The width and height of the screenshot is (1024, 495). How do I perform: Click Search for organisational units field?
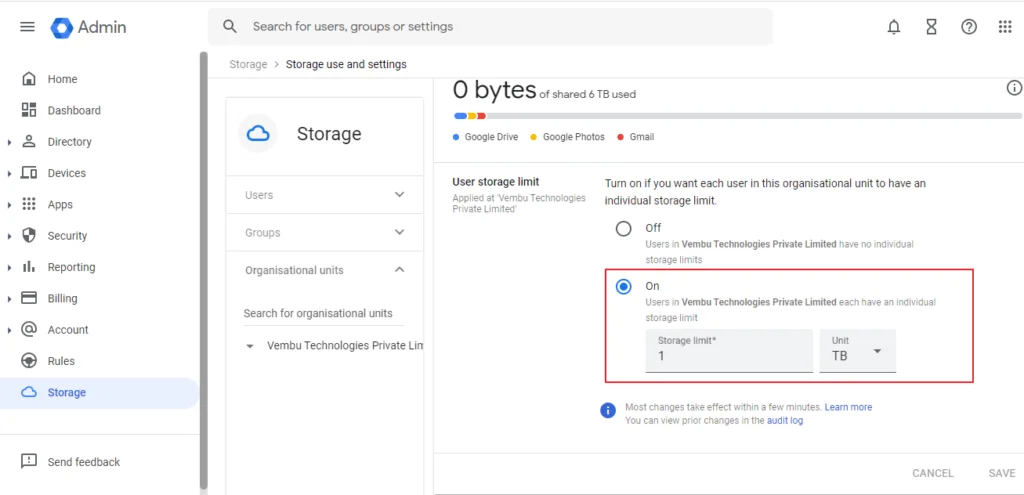click(x=323, y=313)
